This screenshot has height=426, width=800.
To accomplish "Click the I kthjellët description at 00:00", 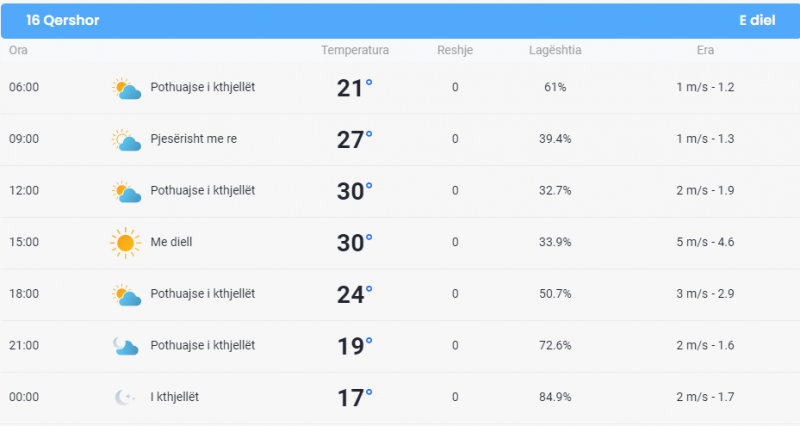I will click(x=174, y=397).
